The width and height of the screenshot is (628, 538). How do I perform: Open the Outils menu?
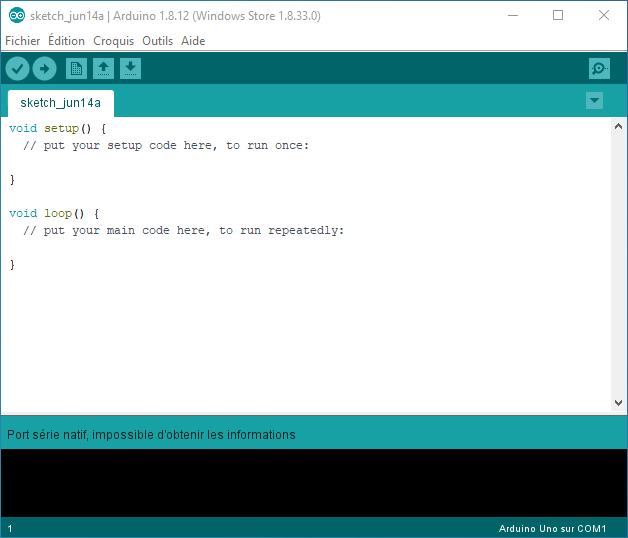157,41
